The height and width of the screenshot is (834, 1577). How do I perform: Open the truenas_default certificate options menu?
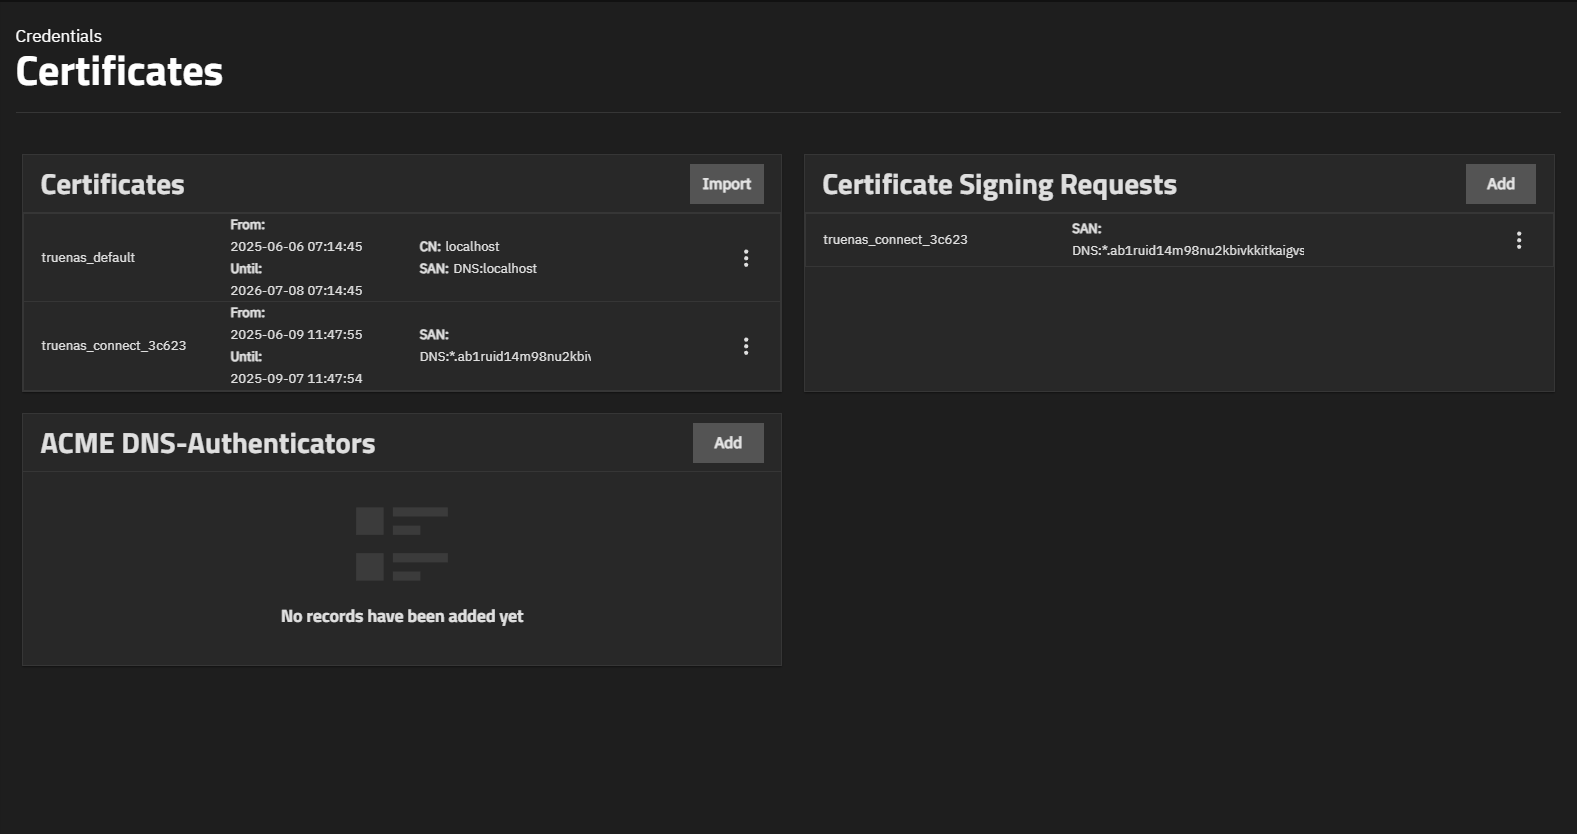point(746,258)
